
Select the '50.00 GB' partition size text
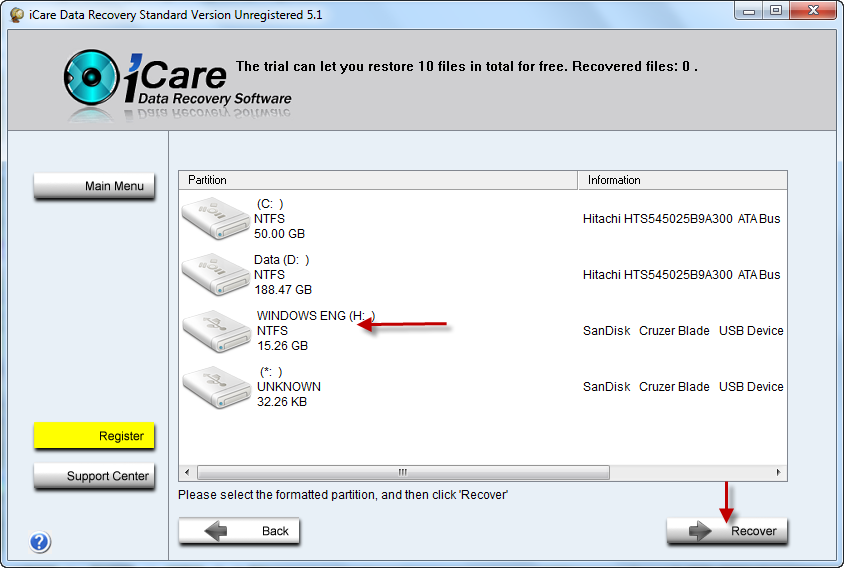[279, 234]
